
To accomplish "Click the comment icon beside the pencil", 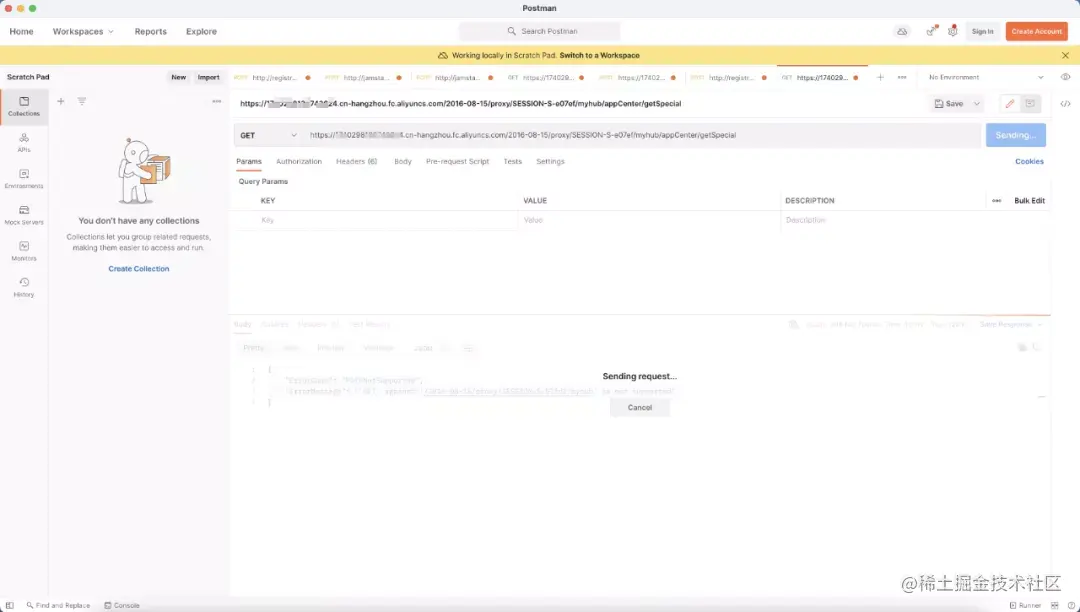I will (x=1030, y=104).
